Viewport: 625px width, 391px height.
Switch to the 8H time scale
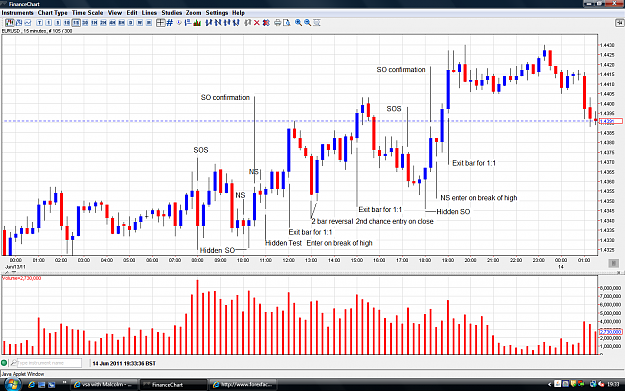(x=122, y=23)
